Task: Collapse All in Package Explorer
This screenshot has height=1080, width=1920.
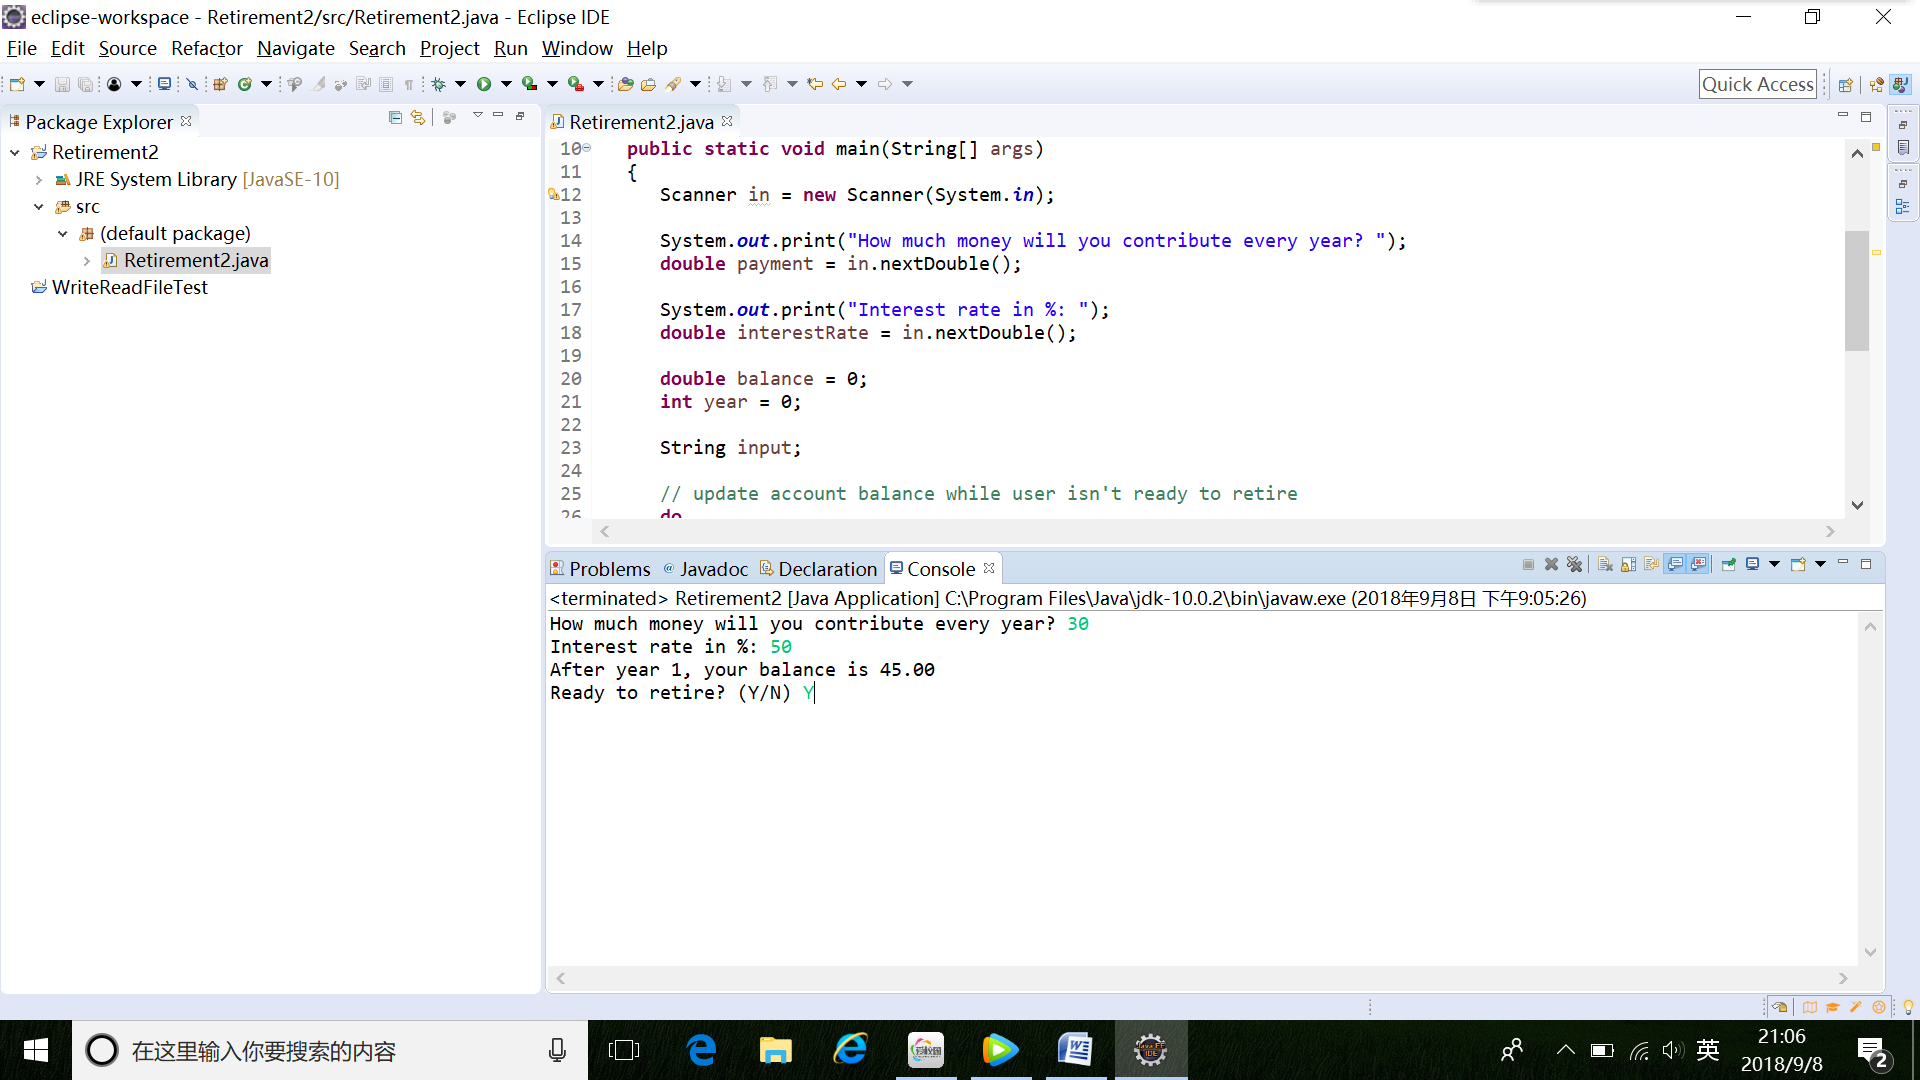Action: click(x=395, y=118)
